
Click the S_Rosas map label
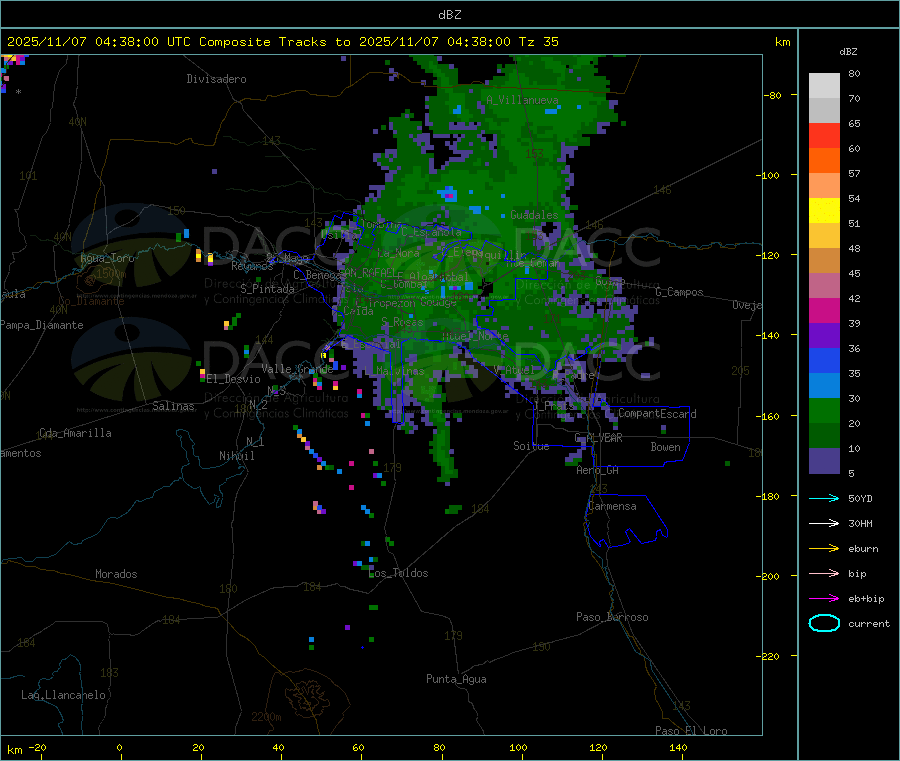tap(402, 322)
